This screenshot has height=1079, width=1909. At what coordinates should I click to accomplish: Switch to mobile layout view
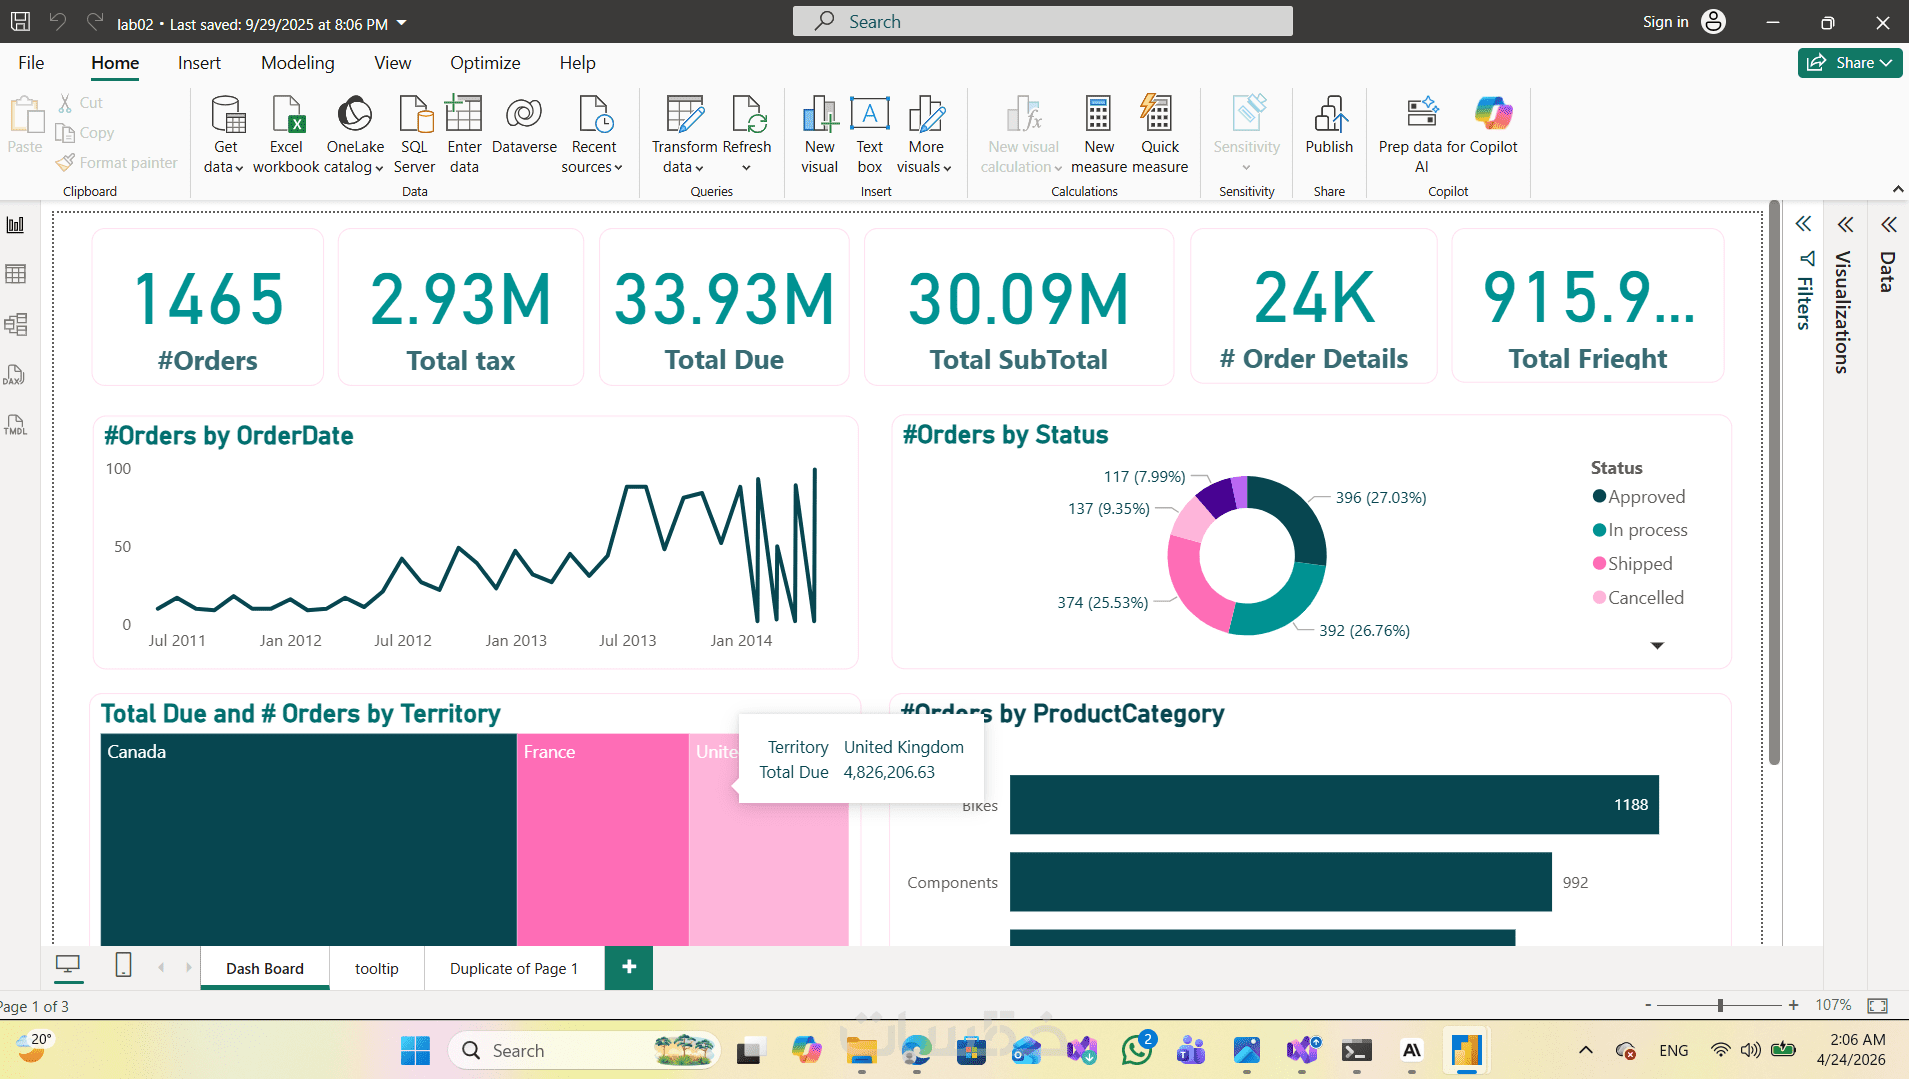[x=123, y=965]
